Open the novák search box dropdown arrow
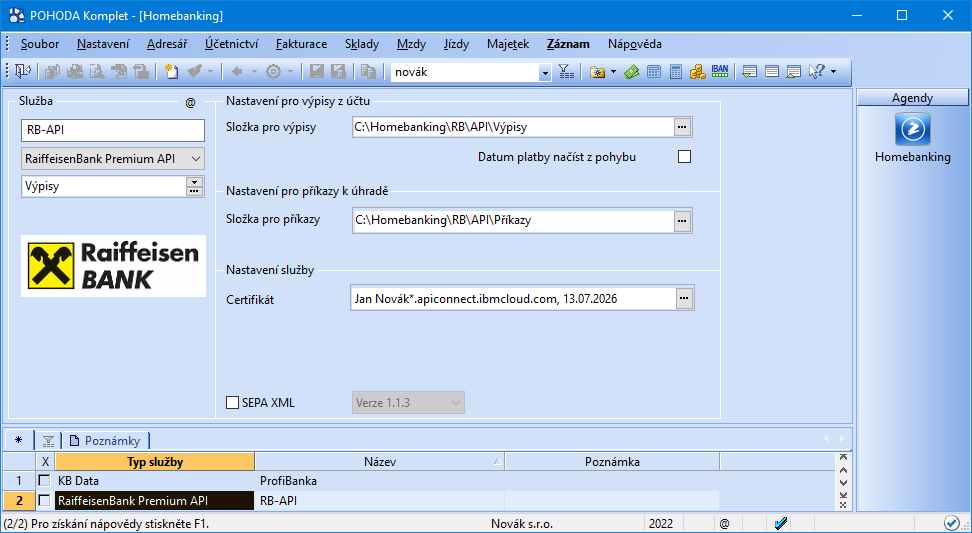Image resolution: width=972 pixels, height=533 pixels. pos(545,73)
